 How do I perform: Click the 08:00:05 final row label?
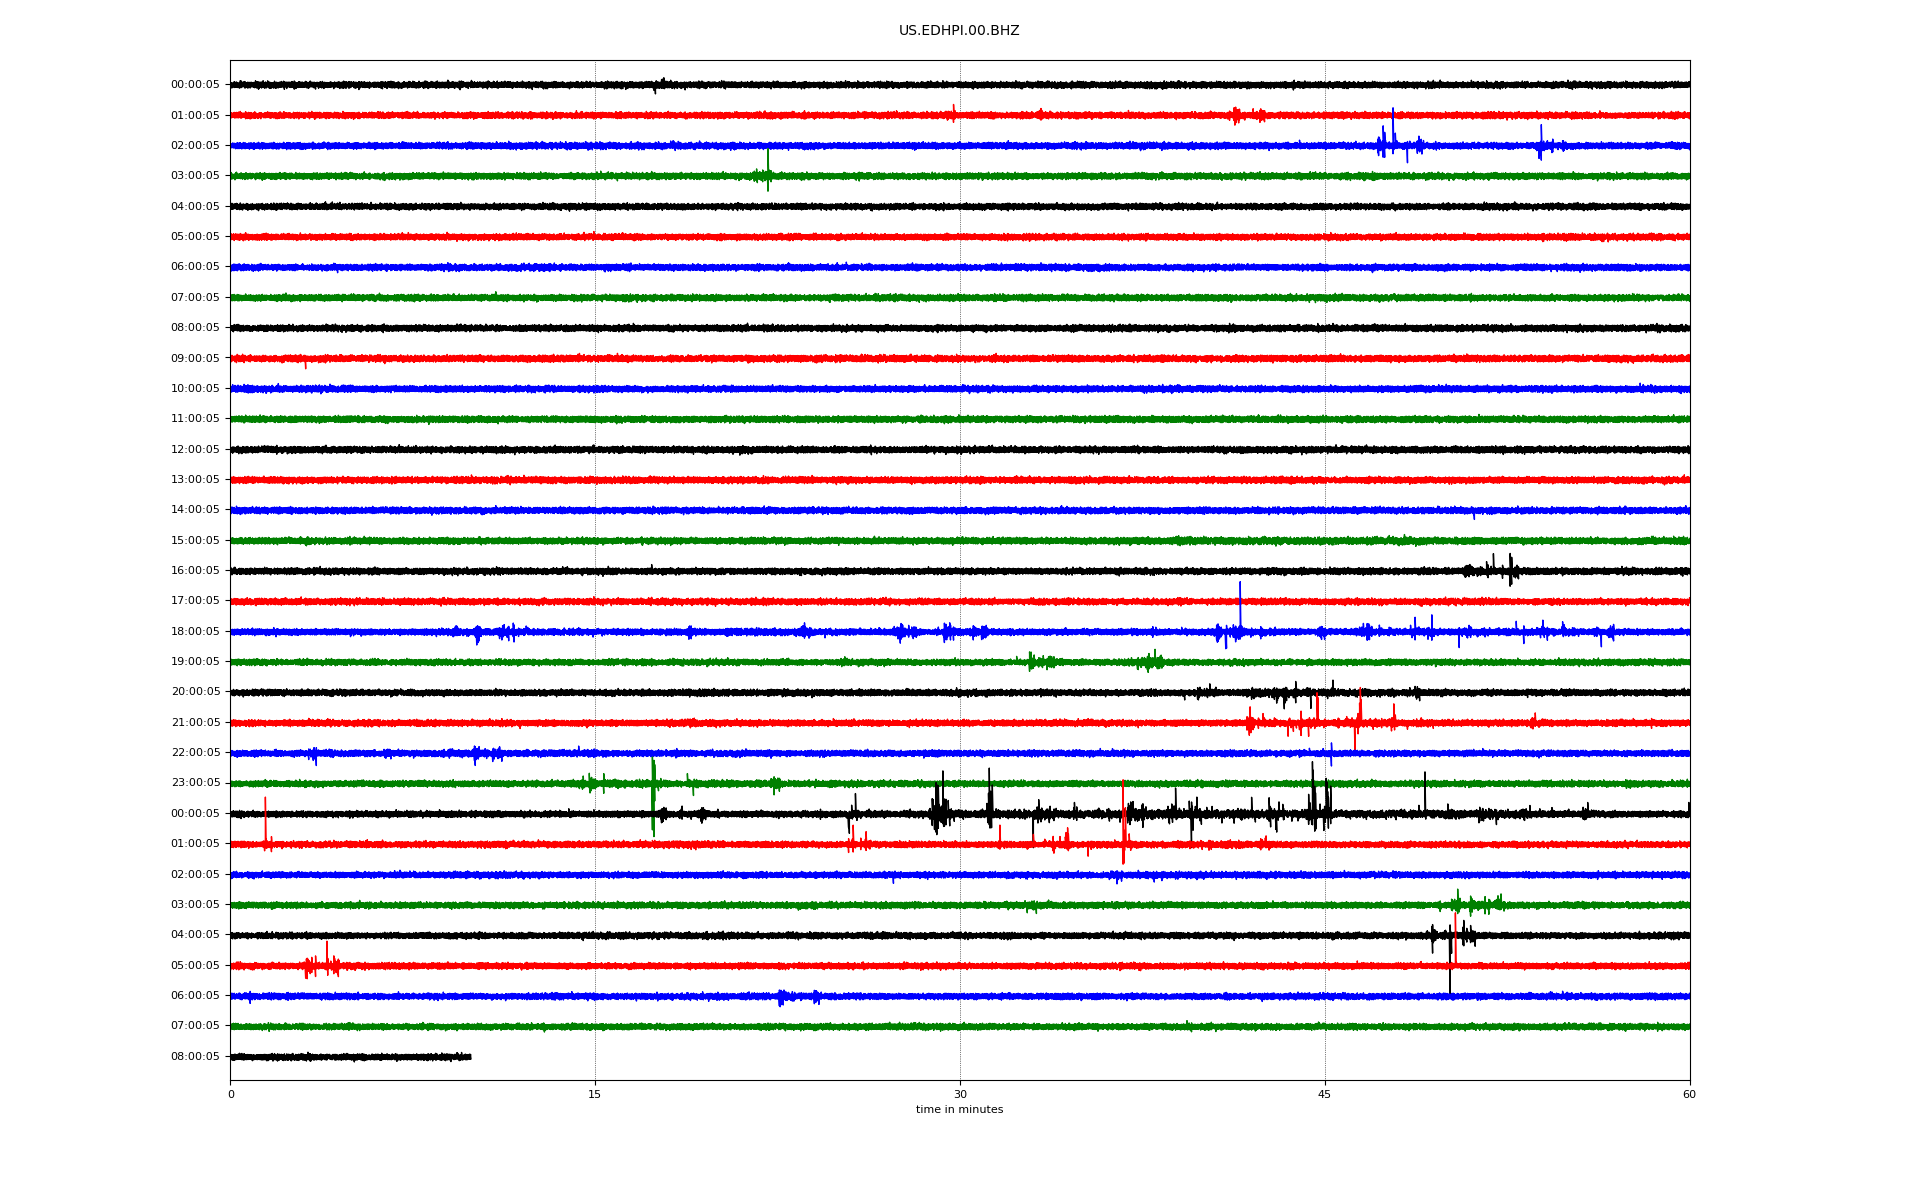(x=195, y=1057)
